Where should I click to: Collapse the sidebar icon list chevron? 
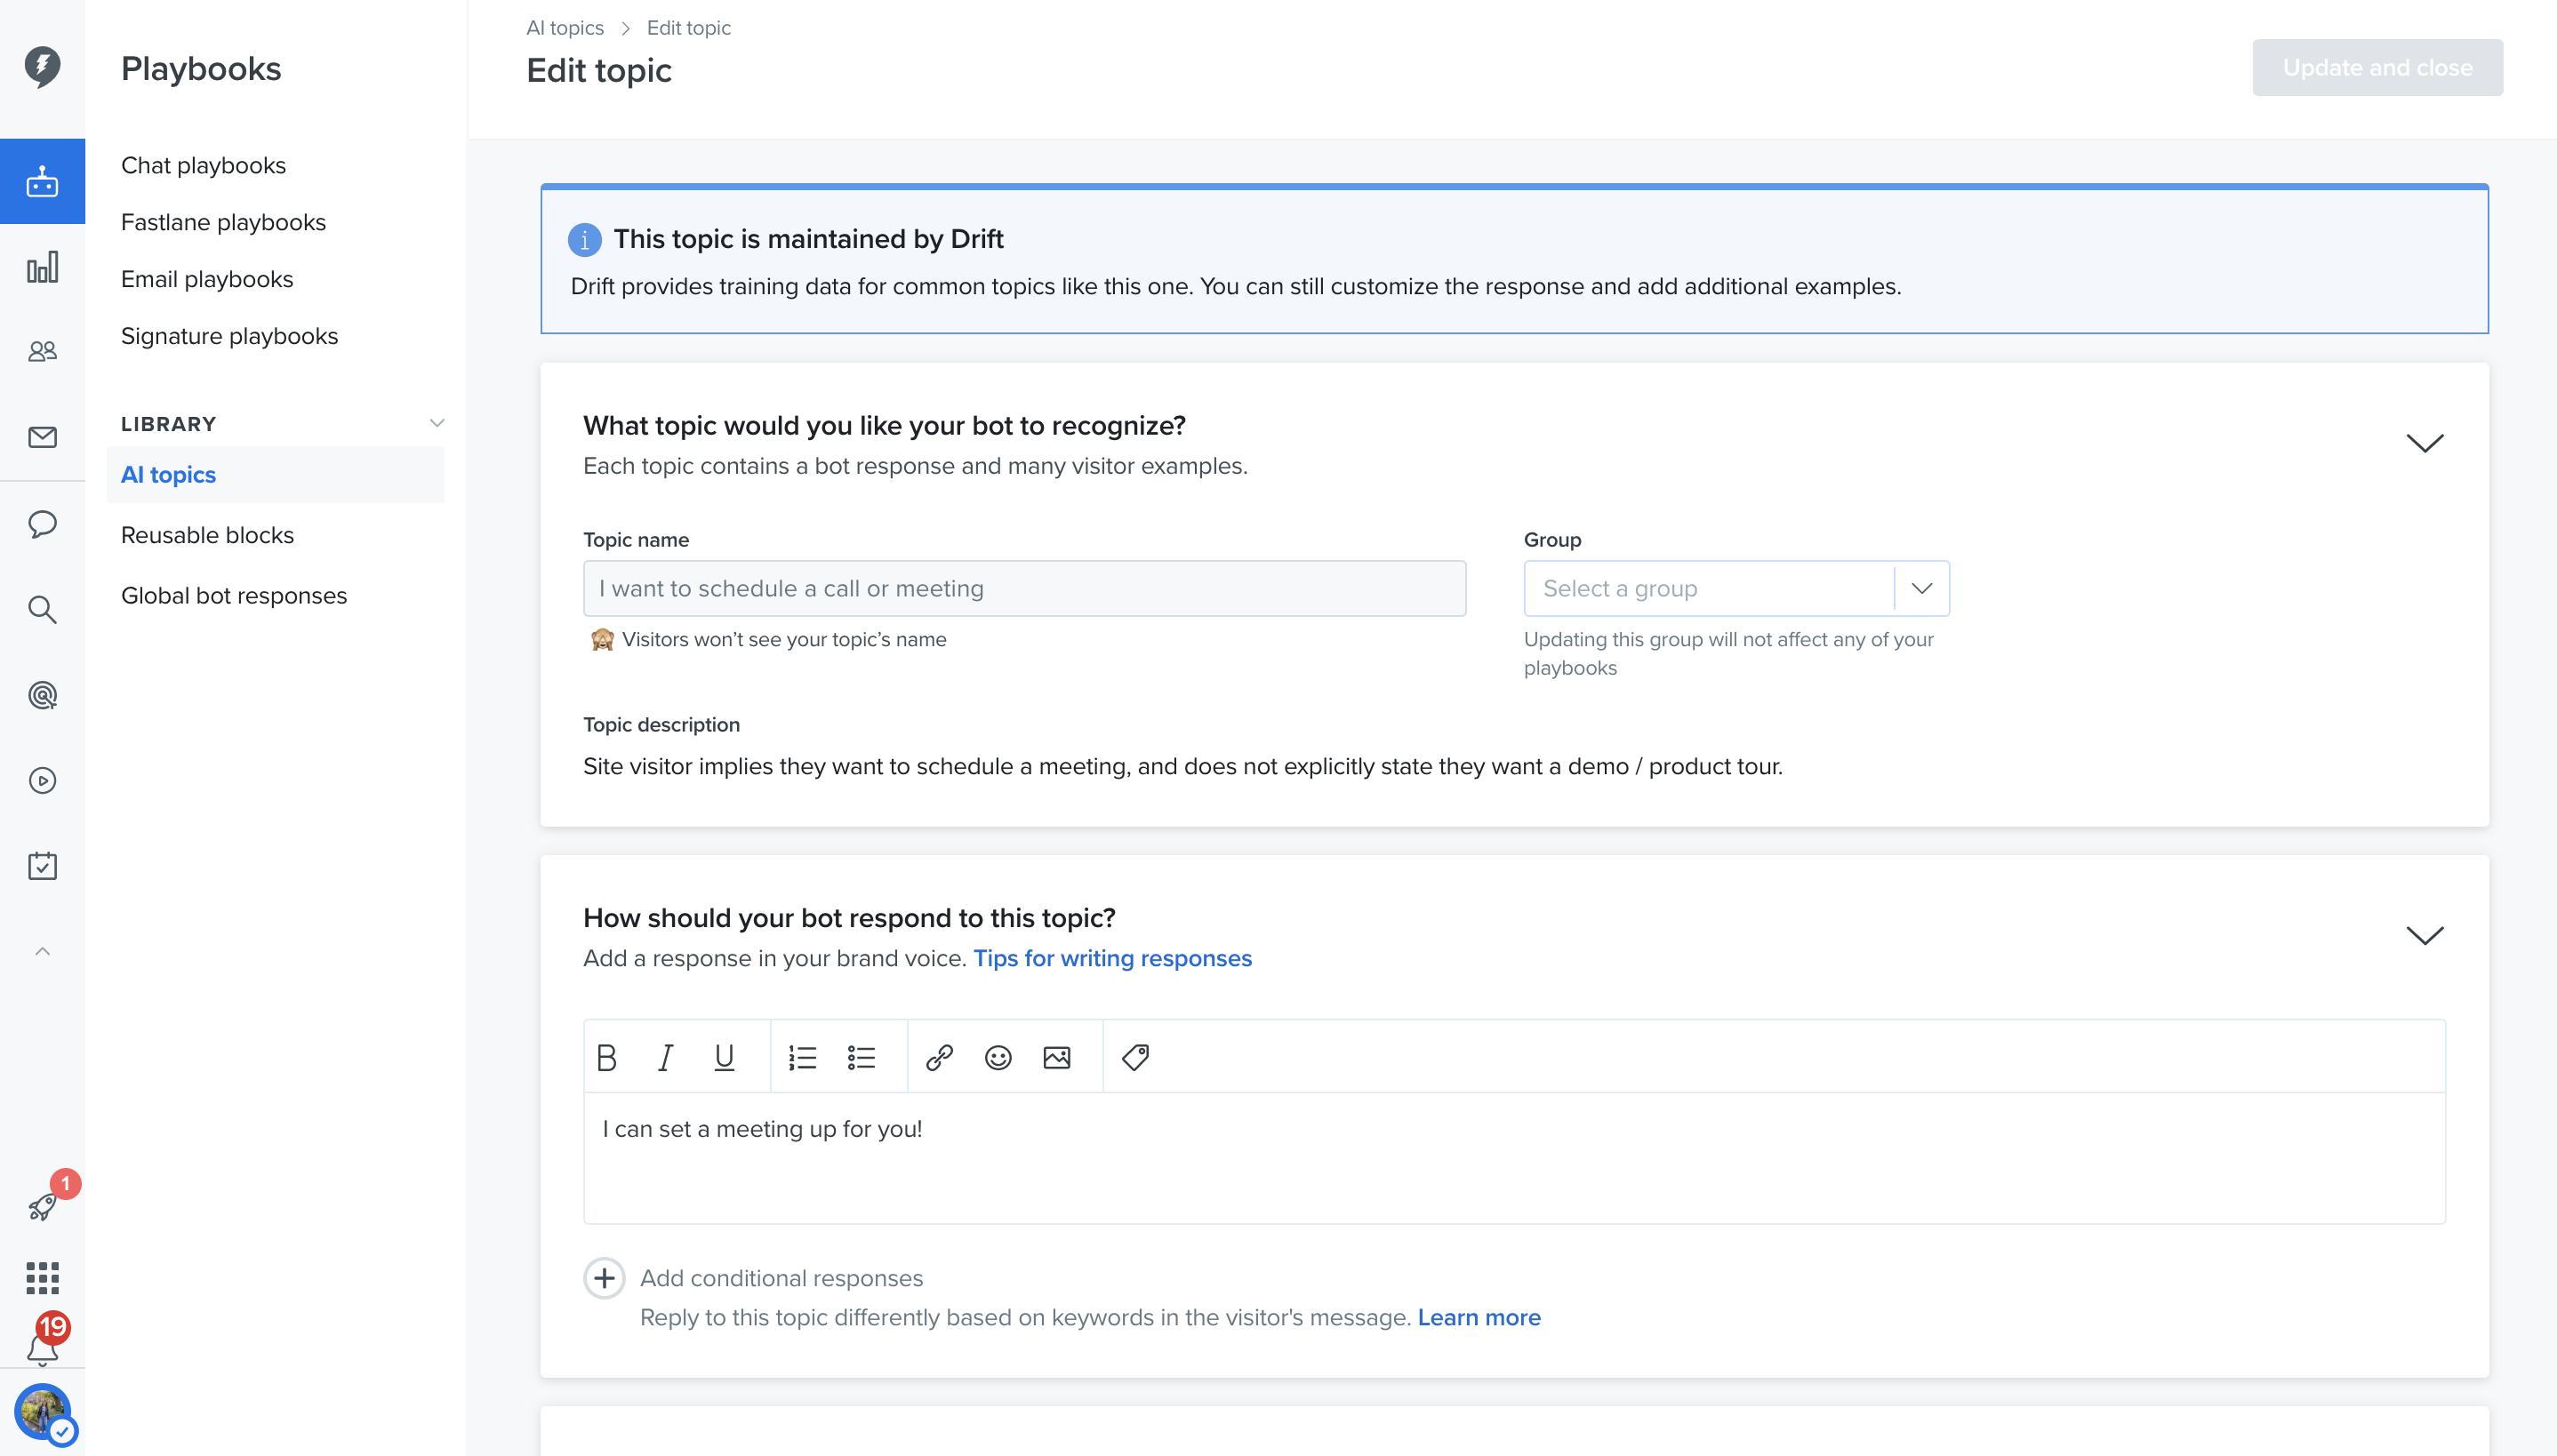[x=42, y=951]
